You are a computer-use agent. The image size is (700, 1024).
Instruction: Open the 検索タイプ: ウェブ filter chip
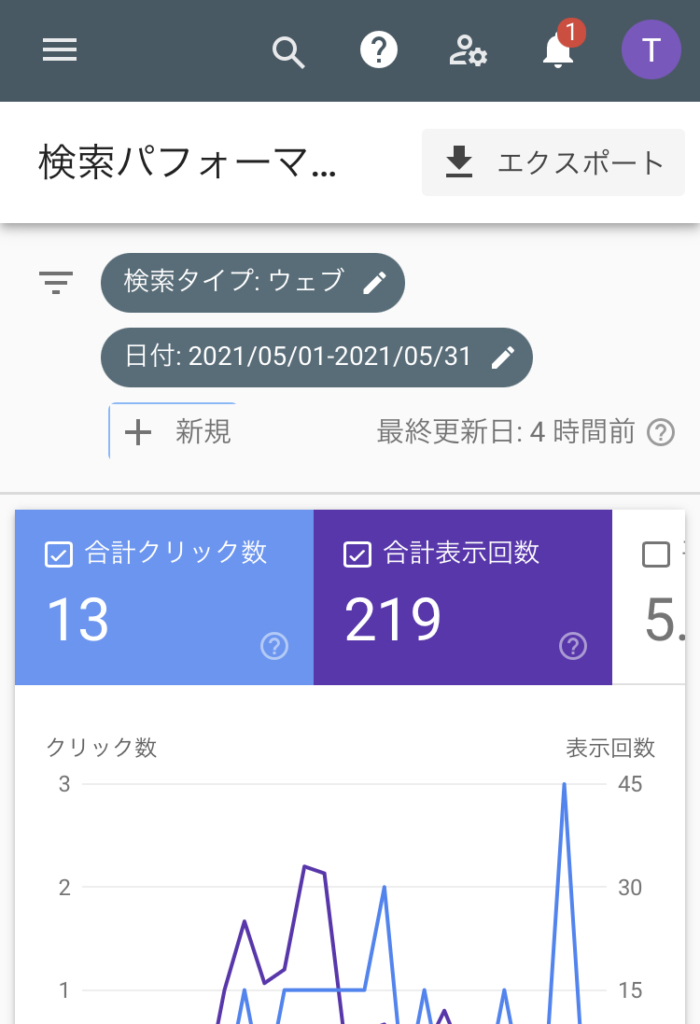click(x=234, y=282)
